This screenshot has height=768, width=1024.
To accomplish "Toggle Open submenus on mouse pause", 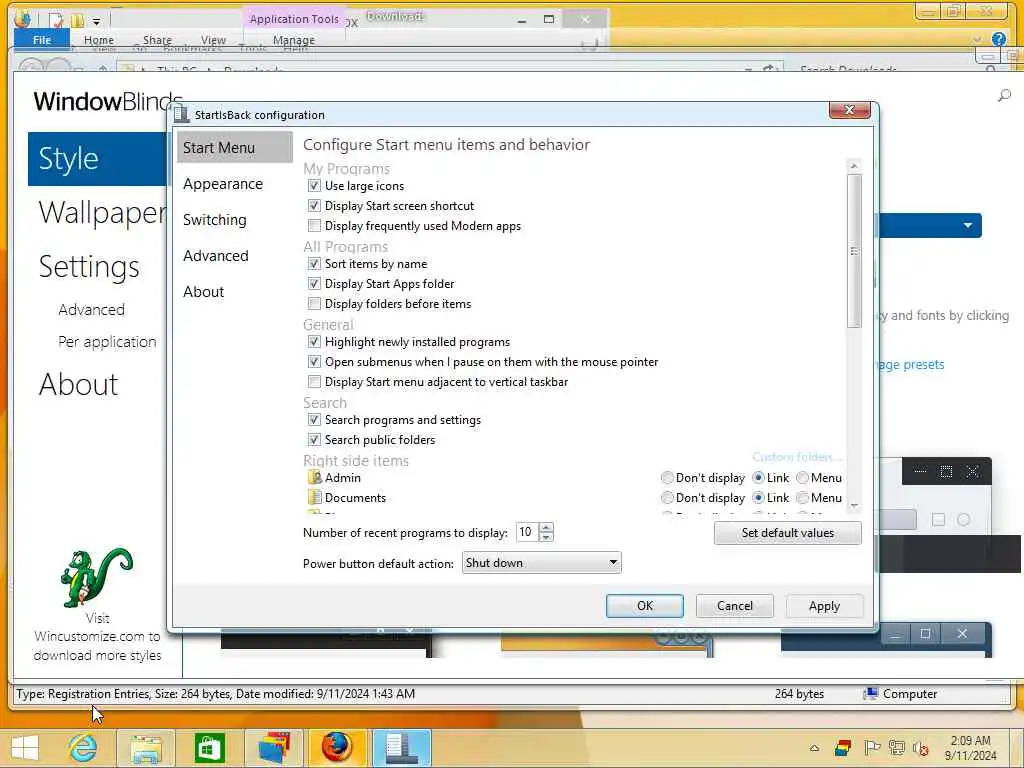I will point(314,362).
